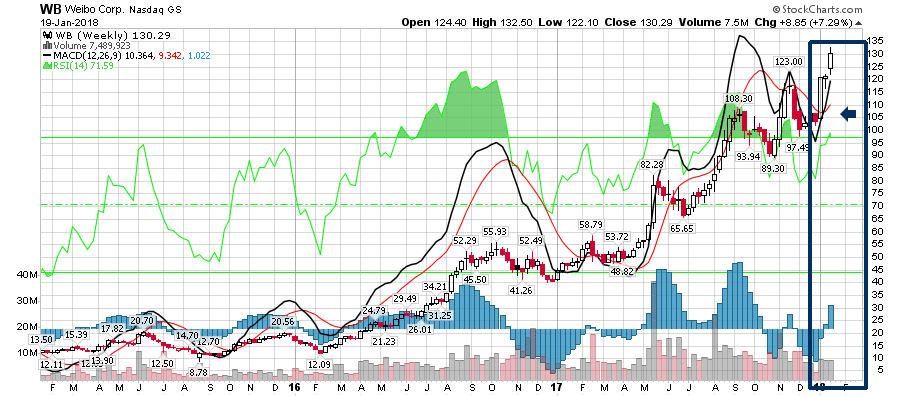Click the 82.28 price high label
The image size is (900, 396).
[x=651, y=165]
